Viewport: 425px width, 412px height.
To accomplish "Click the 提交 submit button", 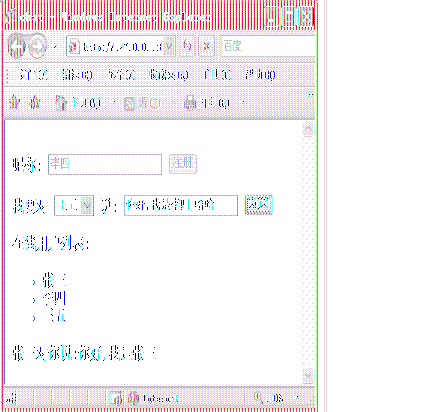I will tap(259, 205).
